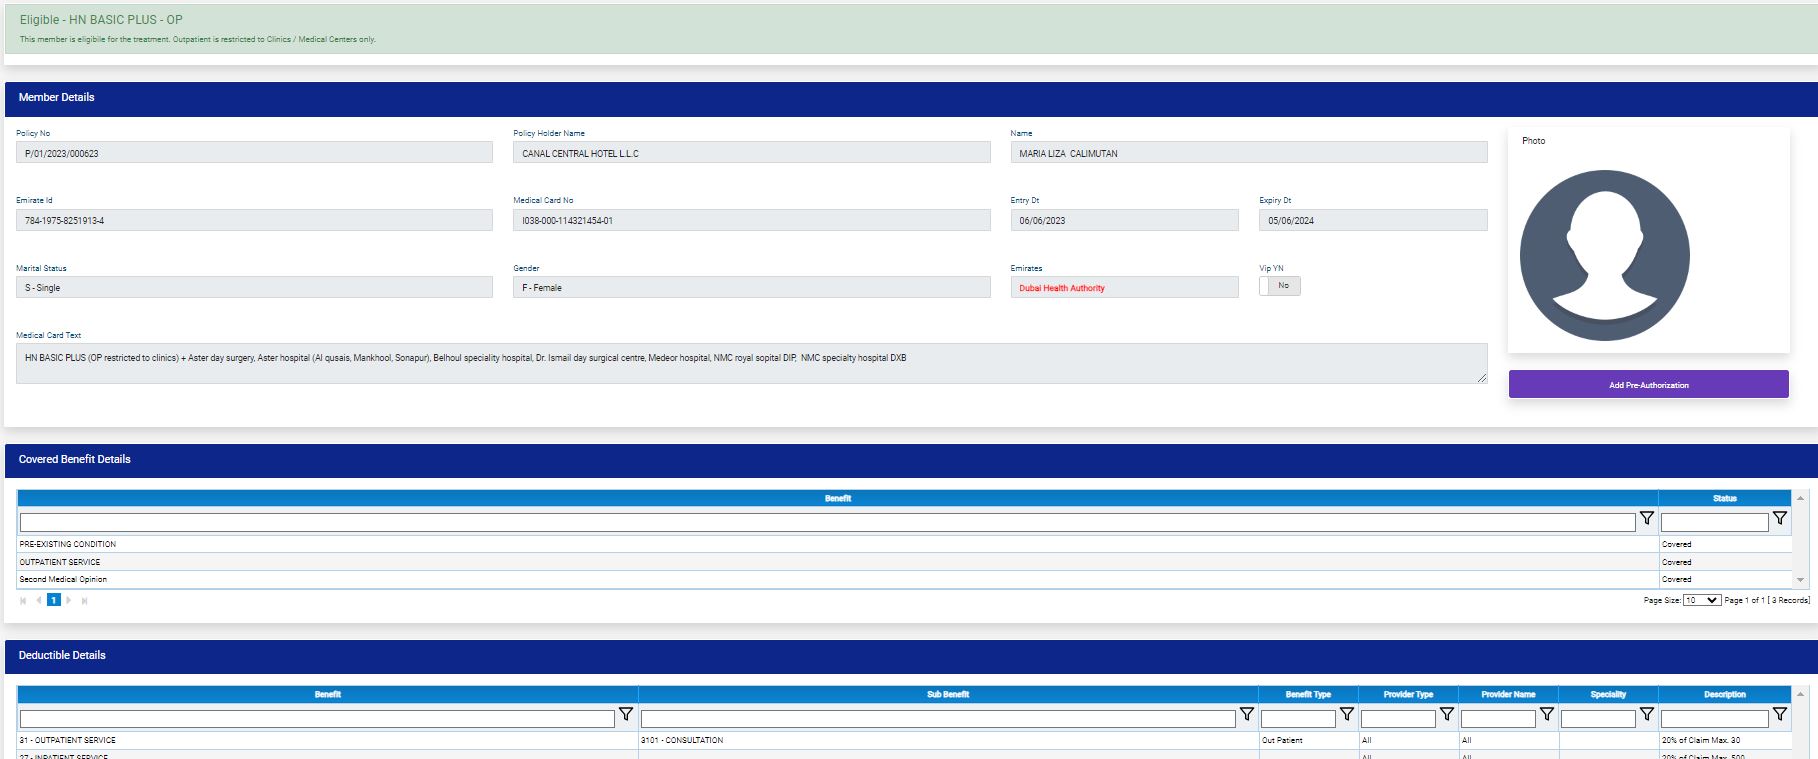Click filter icon for Benefit Type column
Screen dimensions: 1818x759
pyautogui.click(x=1346, y=715)
